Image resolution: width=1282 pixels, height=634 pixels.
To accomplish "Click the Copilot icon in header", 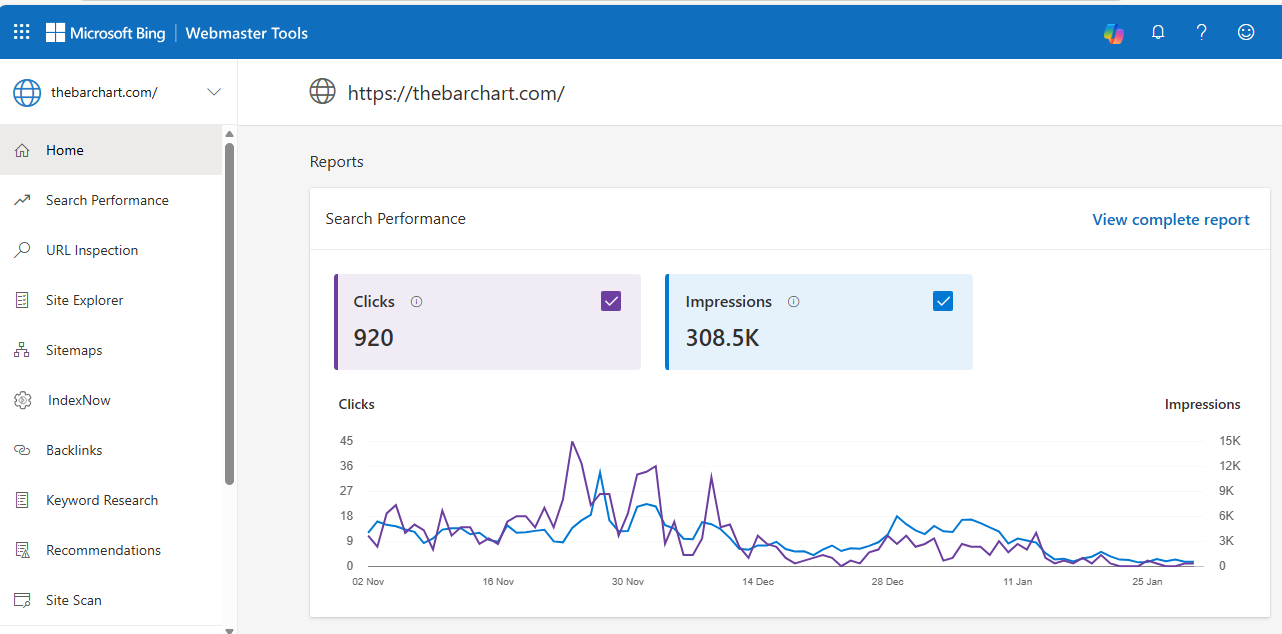I will pyautogui.click(x=1114, y=32).
